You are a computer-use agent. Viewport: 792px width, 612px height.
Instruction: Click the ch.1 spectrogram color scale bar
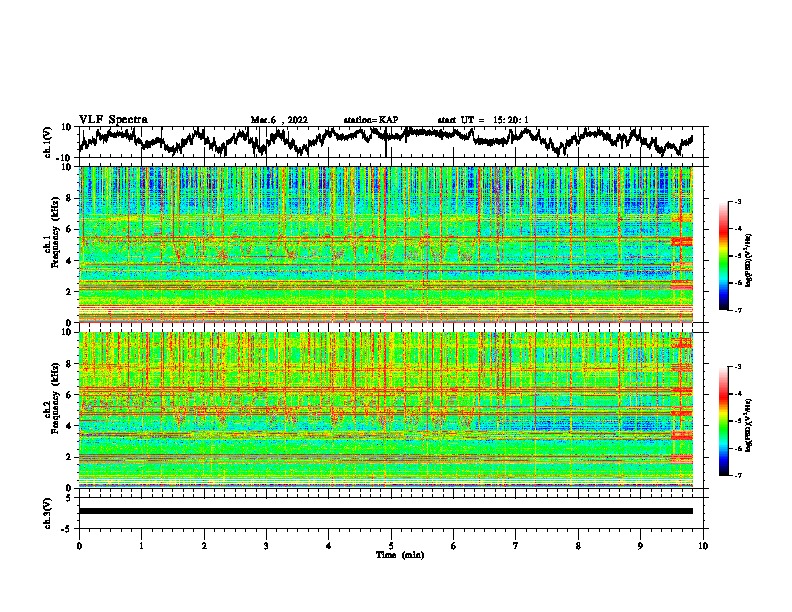[723, 256]
